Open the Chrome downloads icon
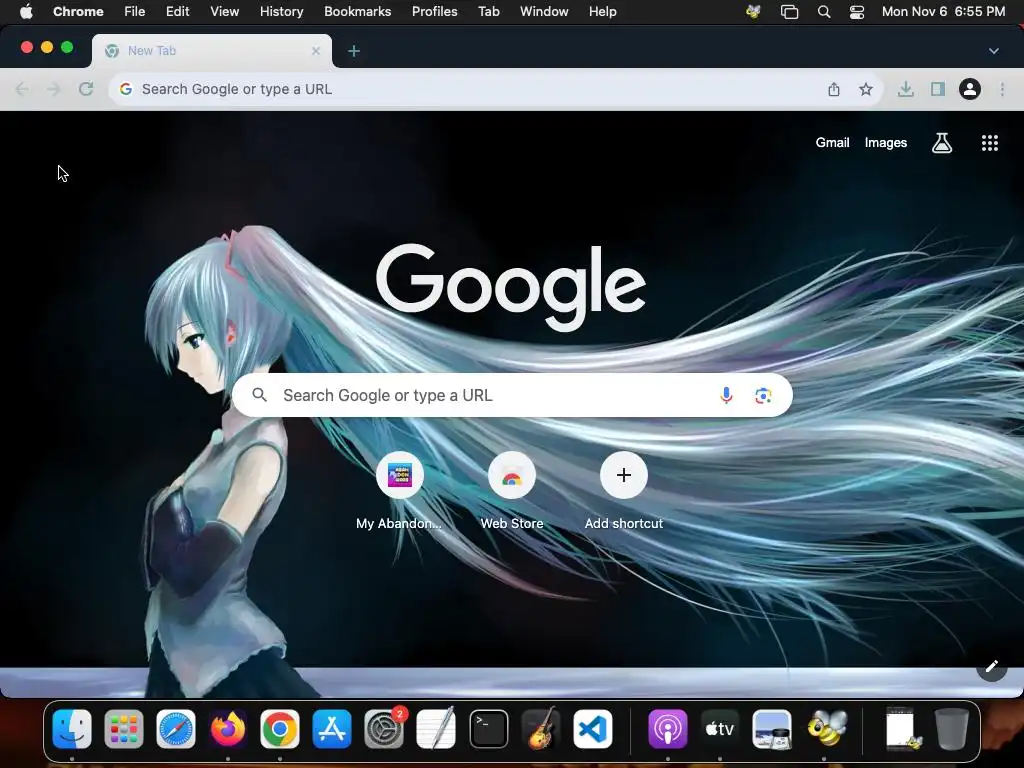Viewport: 1024px width, 768px height. 906,89
